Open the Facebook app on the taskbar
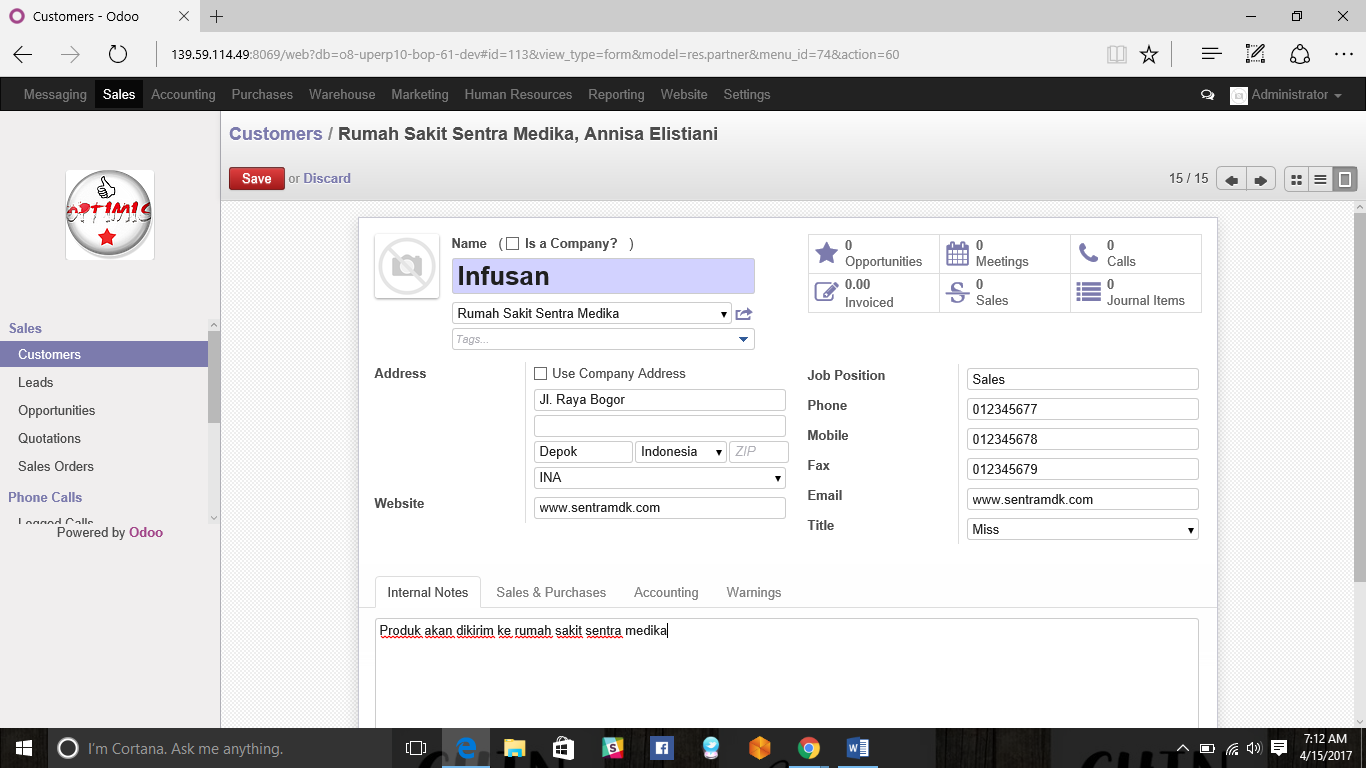 tap(662, 748)
